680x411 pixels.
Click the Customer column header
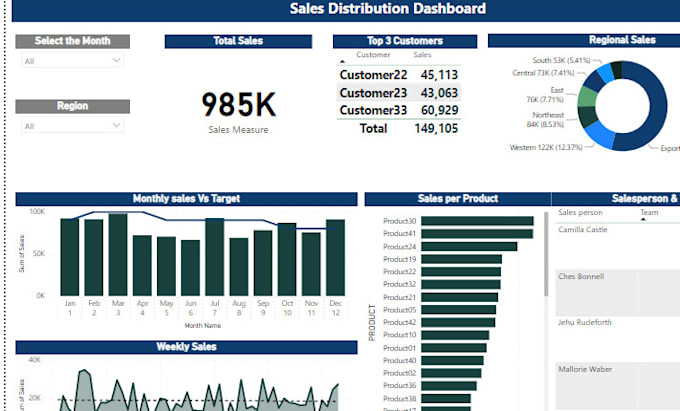coord(373,55)
